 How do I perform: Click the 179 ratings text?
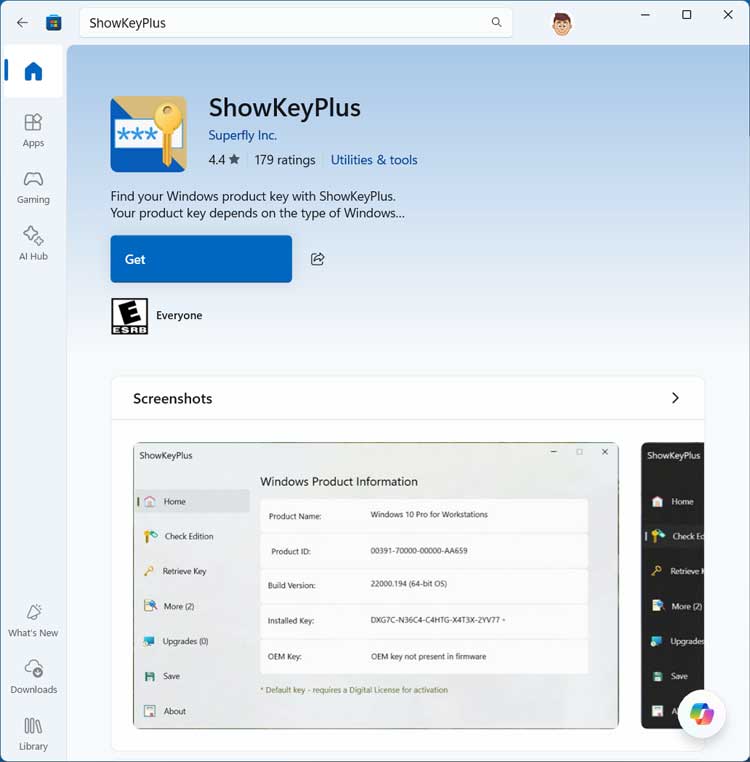(x=285, y=160)
